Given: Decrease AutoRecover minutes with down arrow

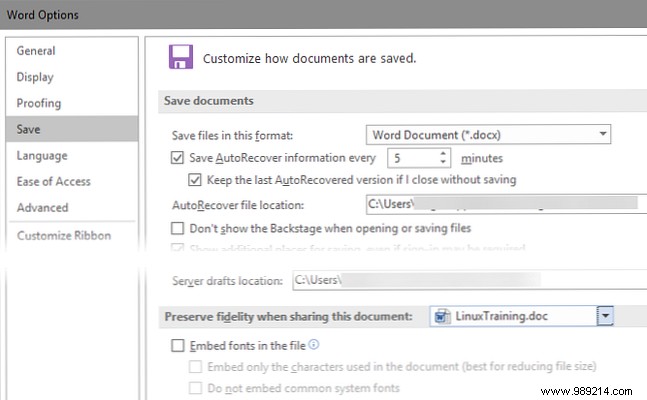Looking at the screenshot, I should click(443, 162).
